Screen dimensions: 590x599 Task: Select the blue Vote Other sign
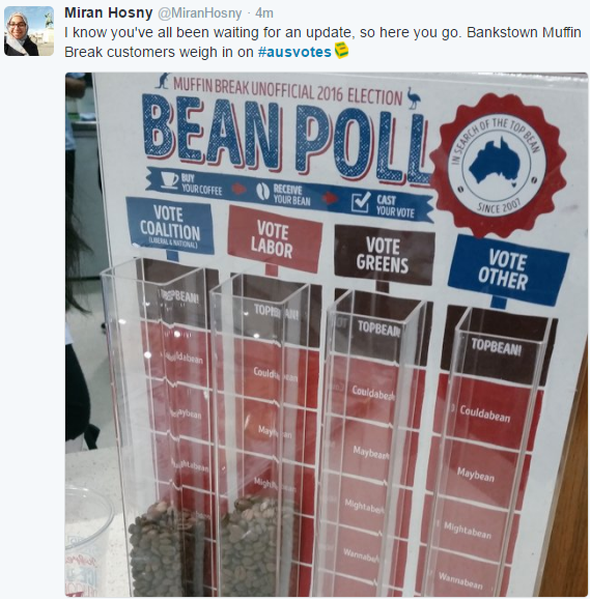[x=507, y=270]
